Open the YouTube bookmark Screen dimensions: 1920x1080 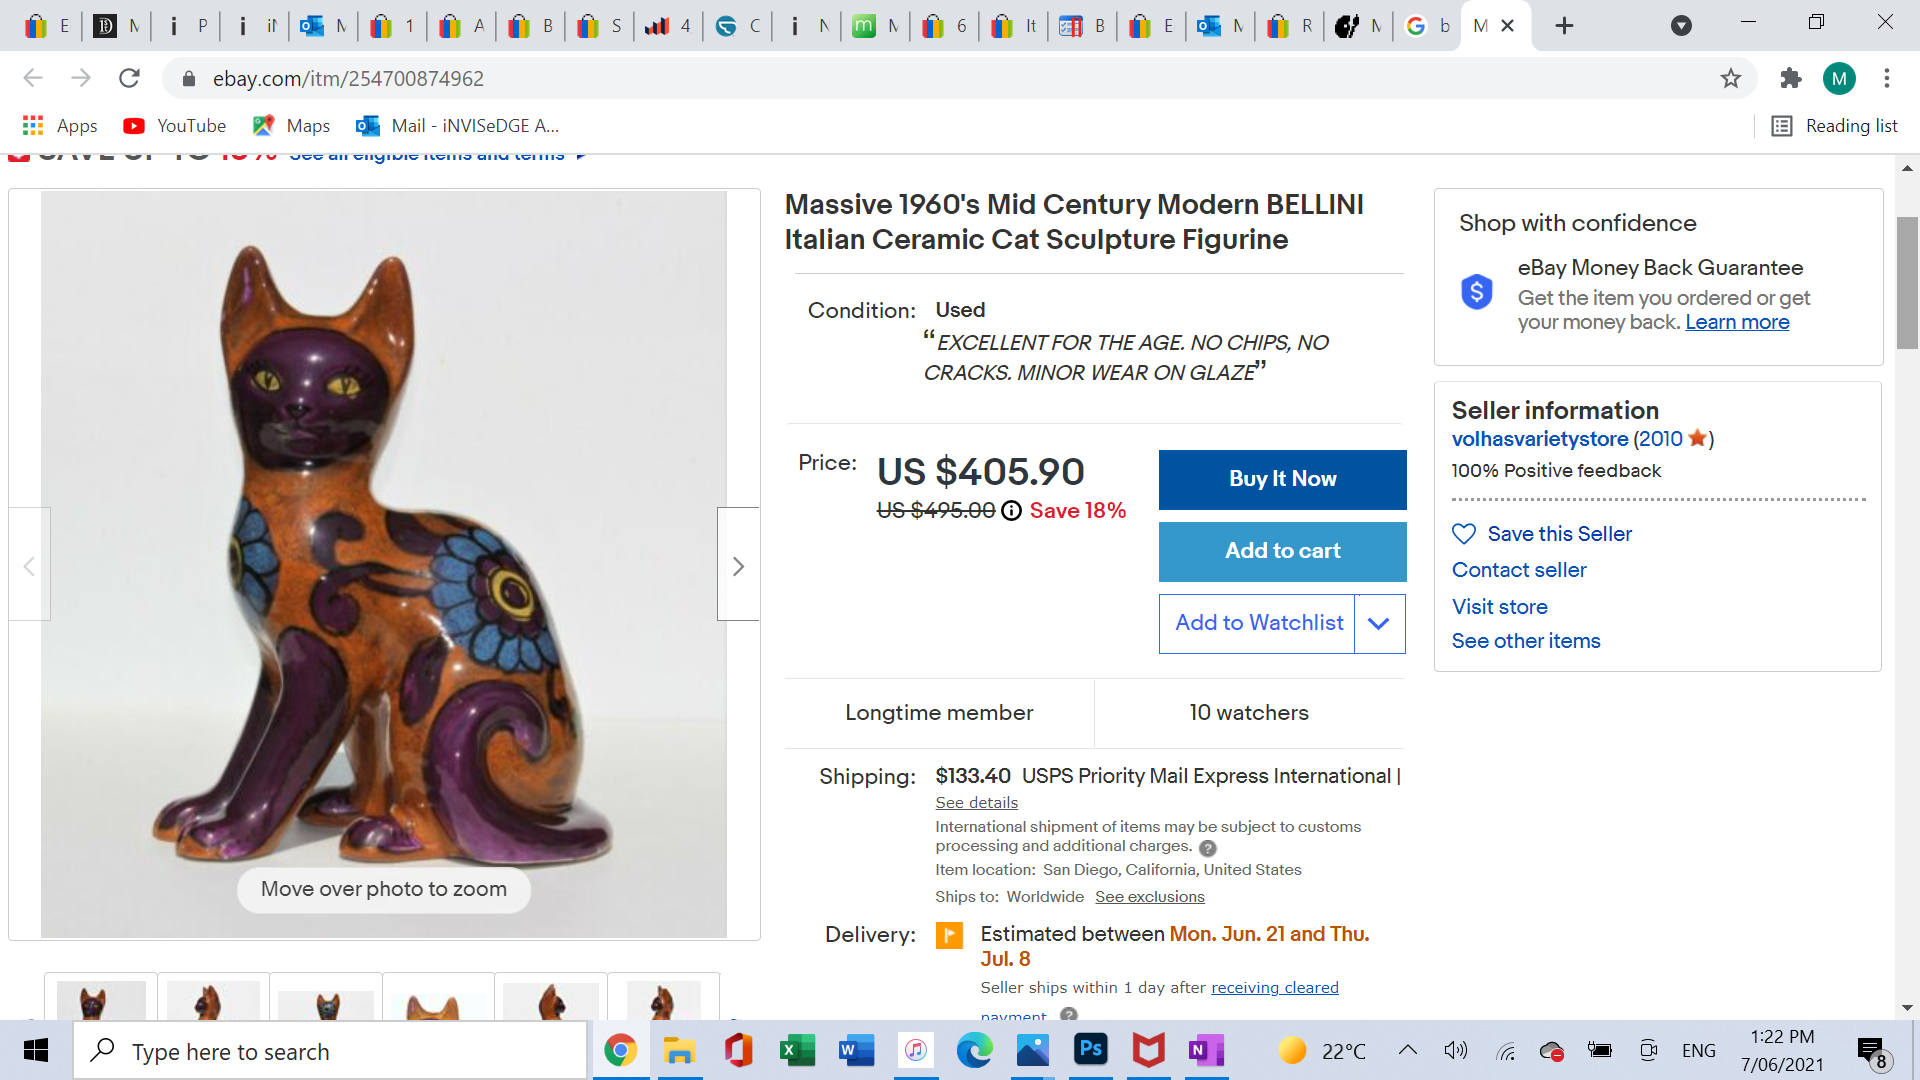(175, 125)
